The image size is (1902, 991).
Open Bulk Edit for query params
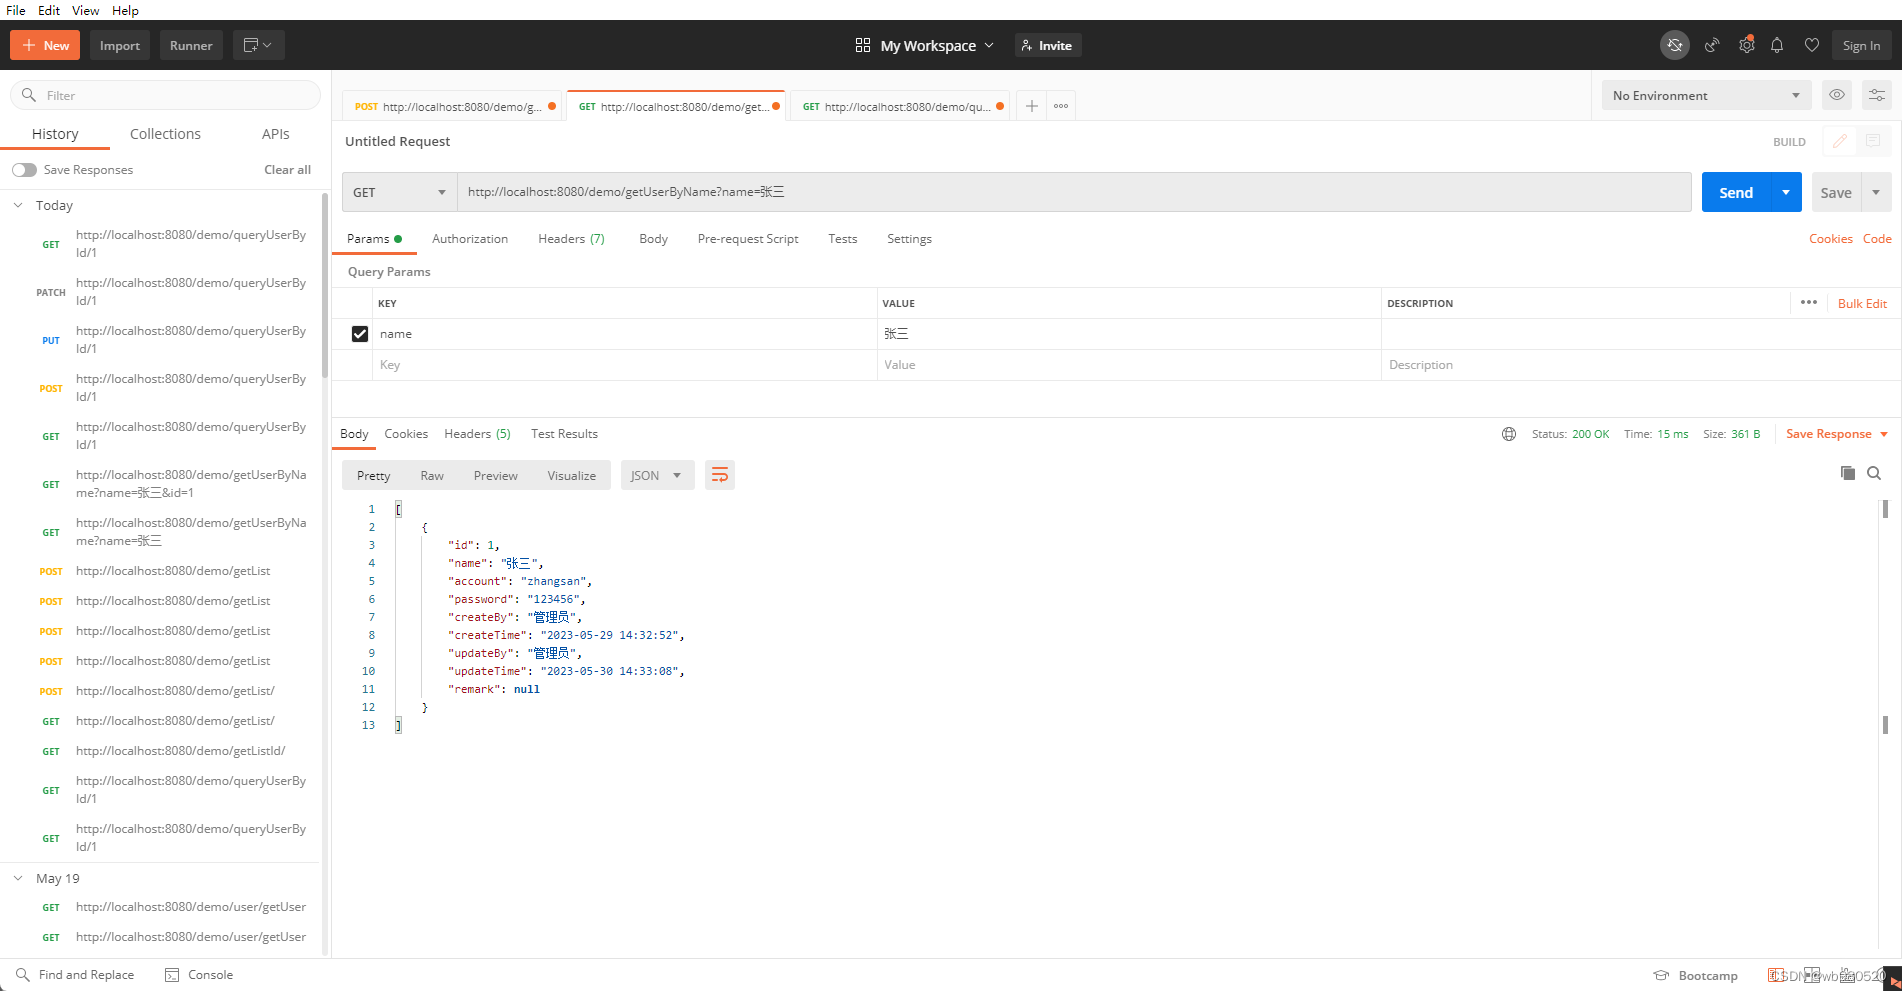tap(1862, 303)
